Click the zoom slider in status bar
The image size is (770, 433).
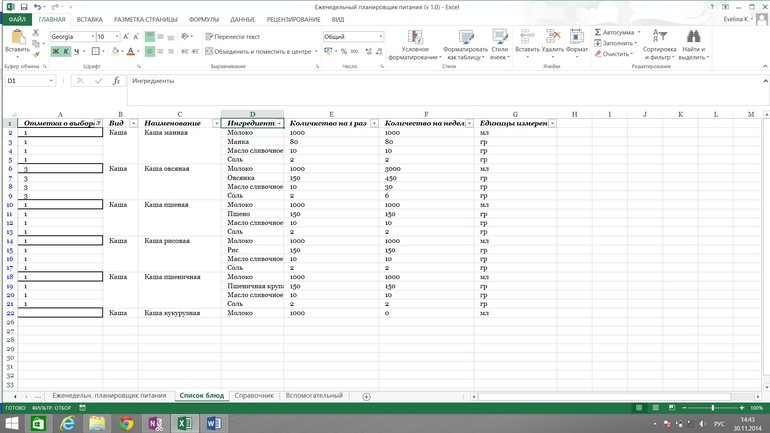712,408
